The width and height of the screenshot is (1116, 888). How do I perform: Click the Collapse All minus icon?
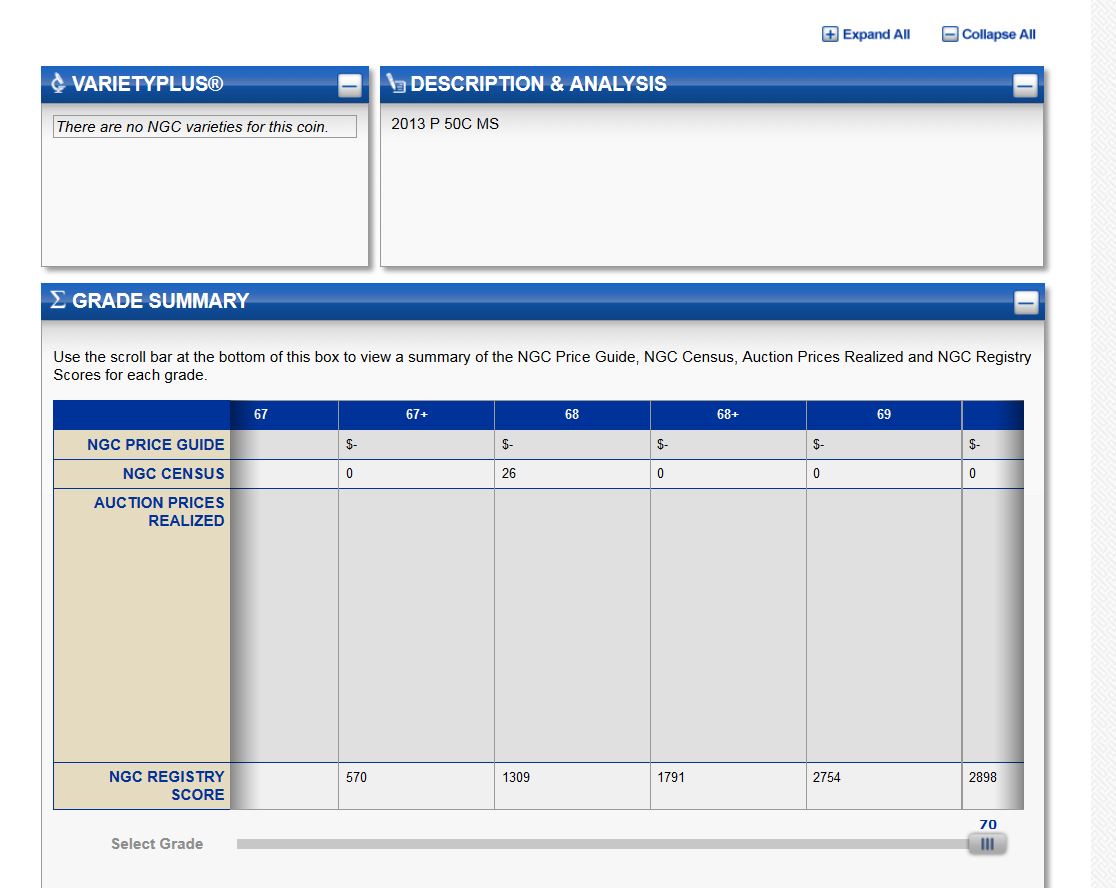tap(950, 35)
